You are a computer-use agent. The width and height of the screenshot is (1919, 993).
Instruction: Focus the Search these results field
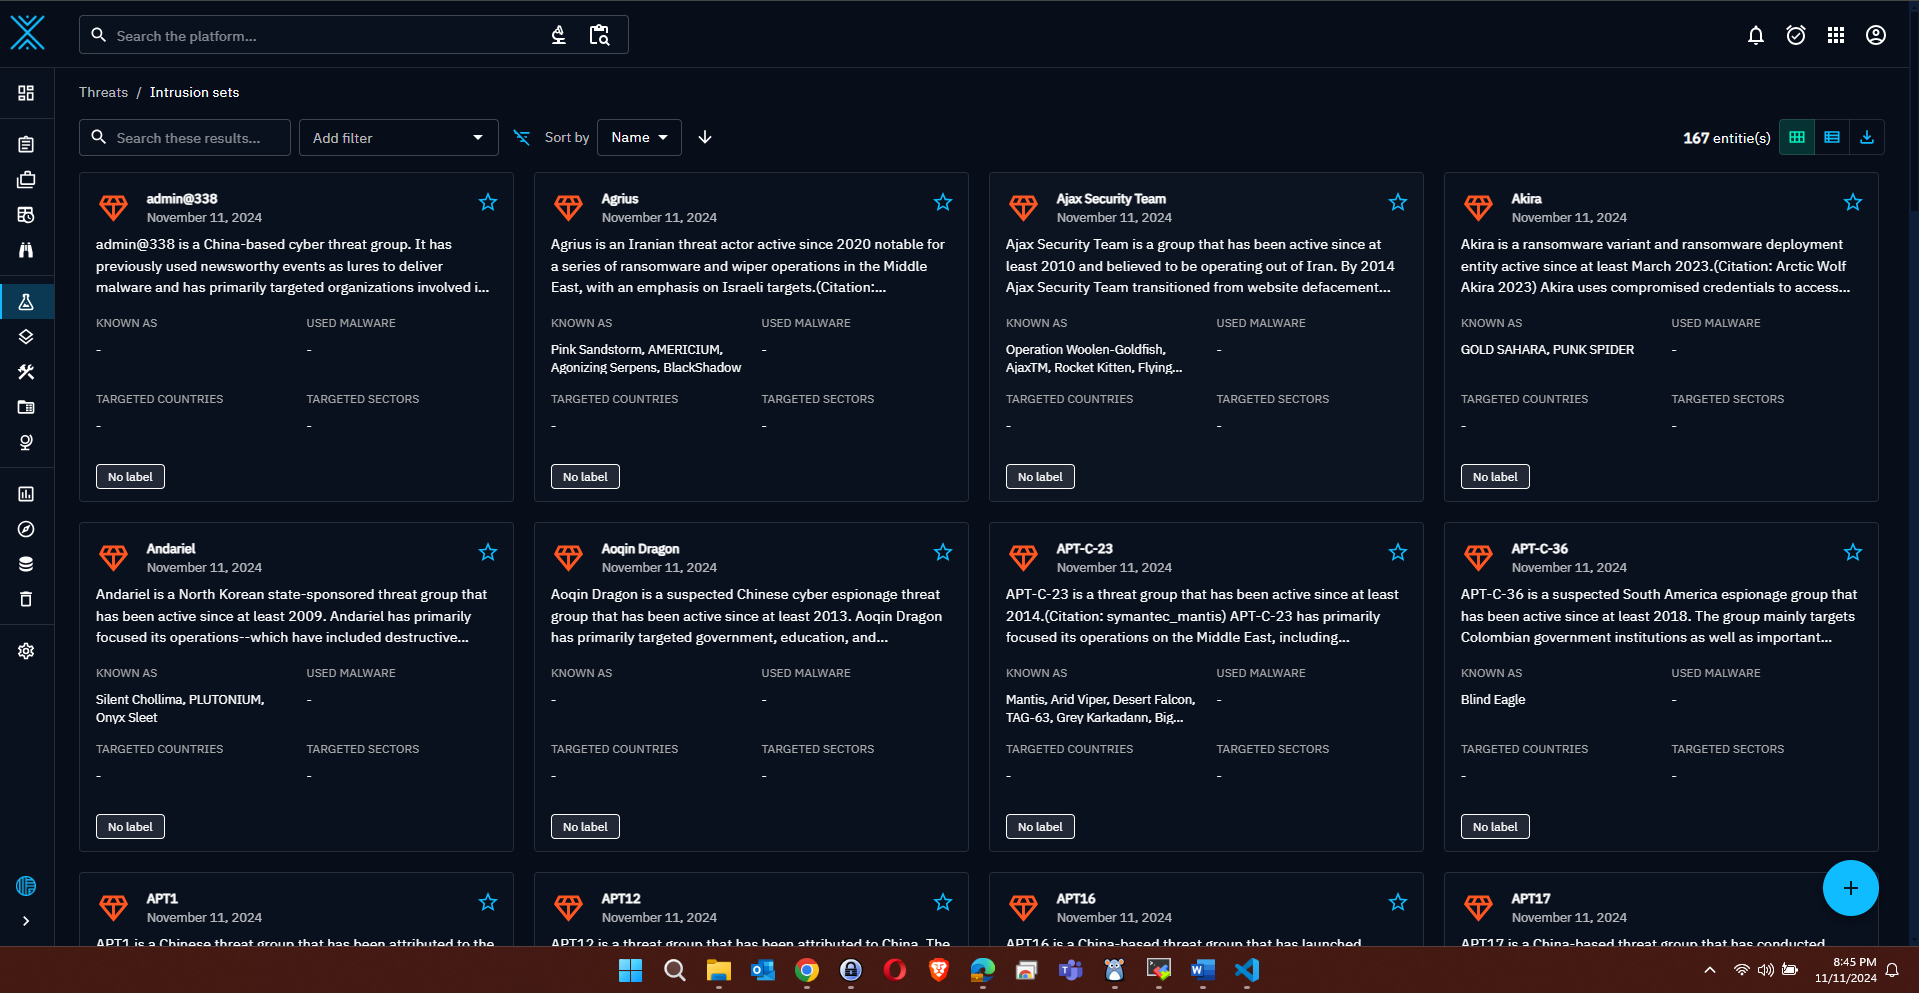[185, 137]
